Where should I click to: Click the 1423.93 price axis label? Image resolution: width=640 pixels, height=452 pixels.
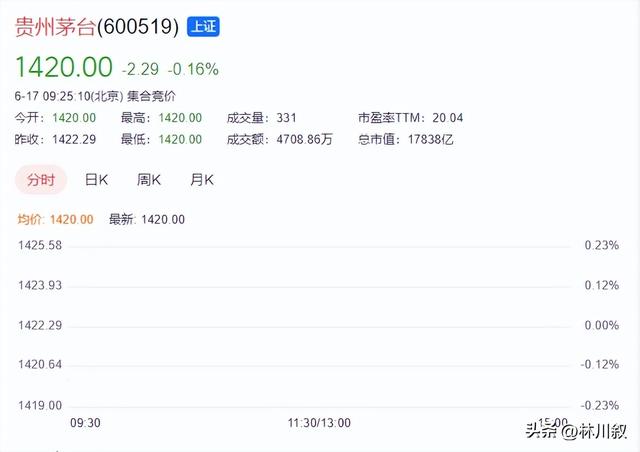(40, 285)
